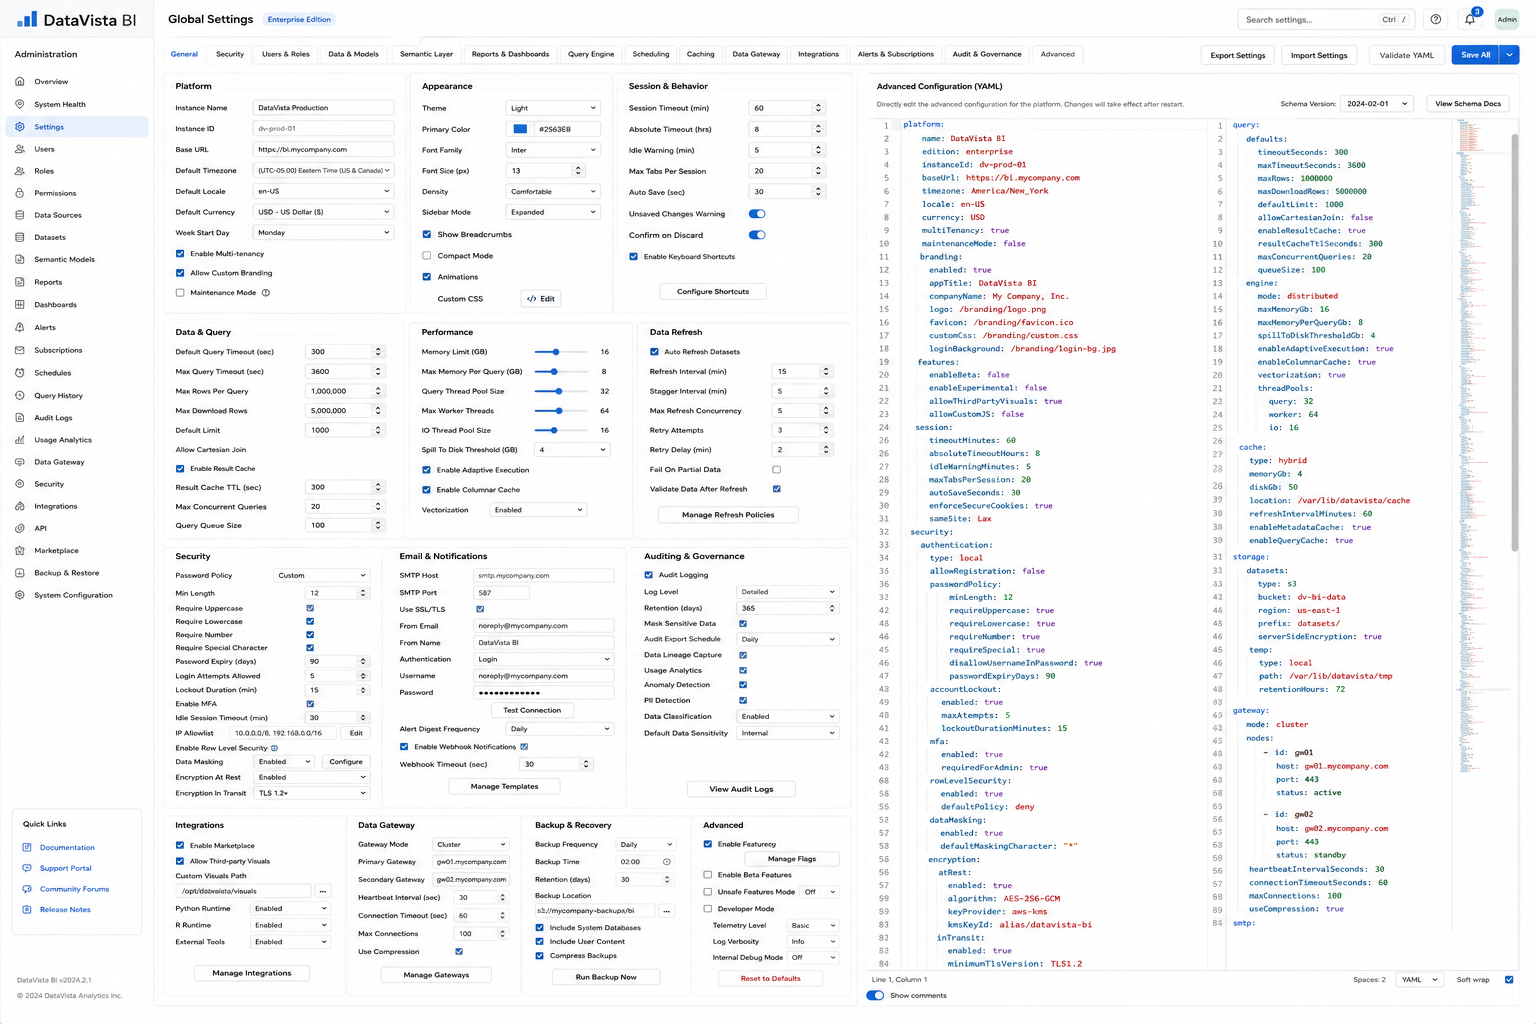Click the Search settings field
The image size is (1536, 1024).
[1327, 19]
